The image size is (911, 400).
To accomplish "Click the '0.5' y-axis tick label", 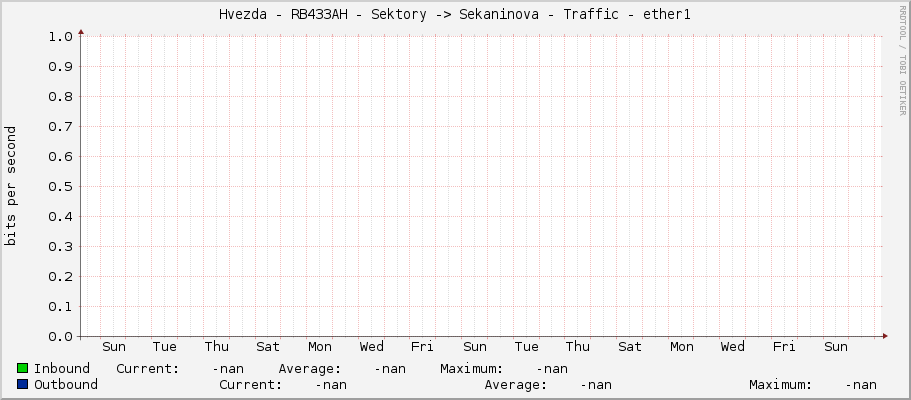I will point(60,187).
